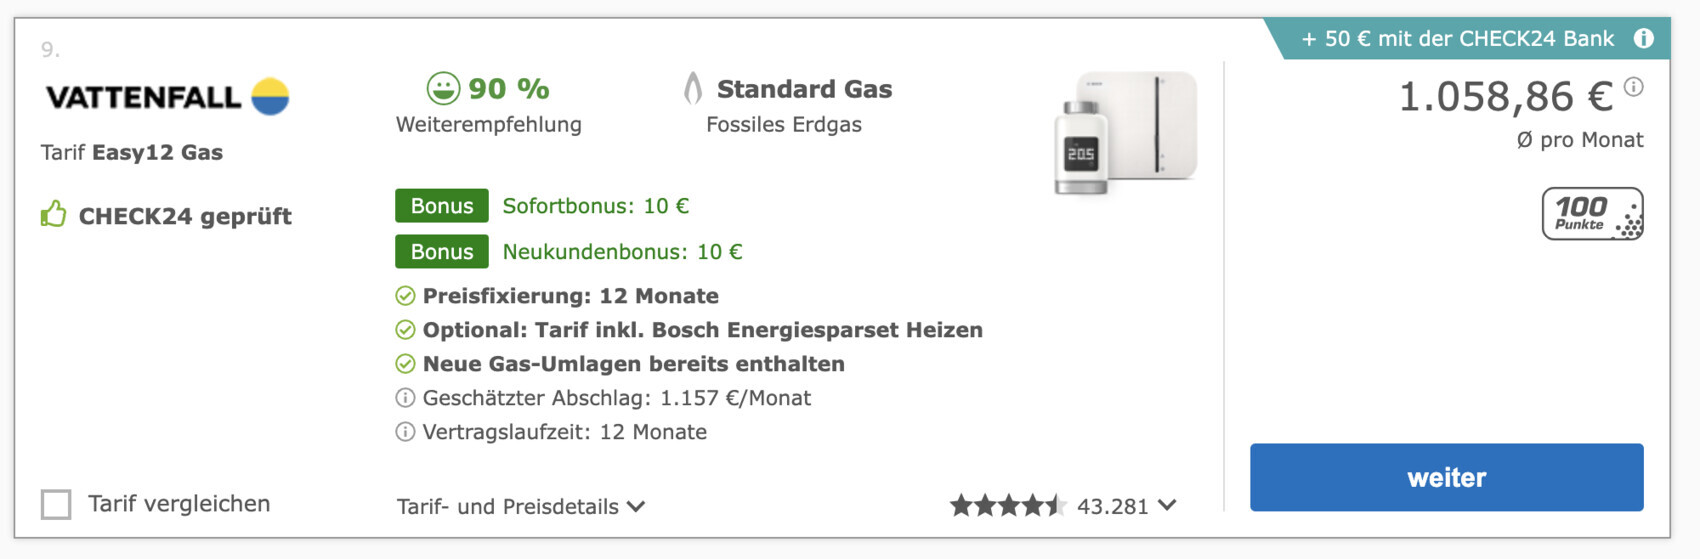Click info icon in CHECK24 Bank banner
The height and width of the screenshot is (559, 1700).
[x=1643, y=39]
